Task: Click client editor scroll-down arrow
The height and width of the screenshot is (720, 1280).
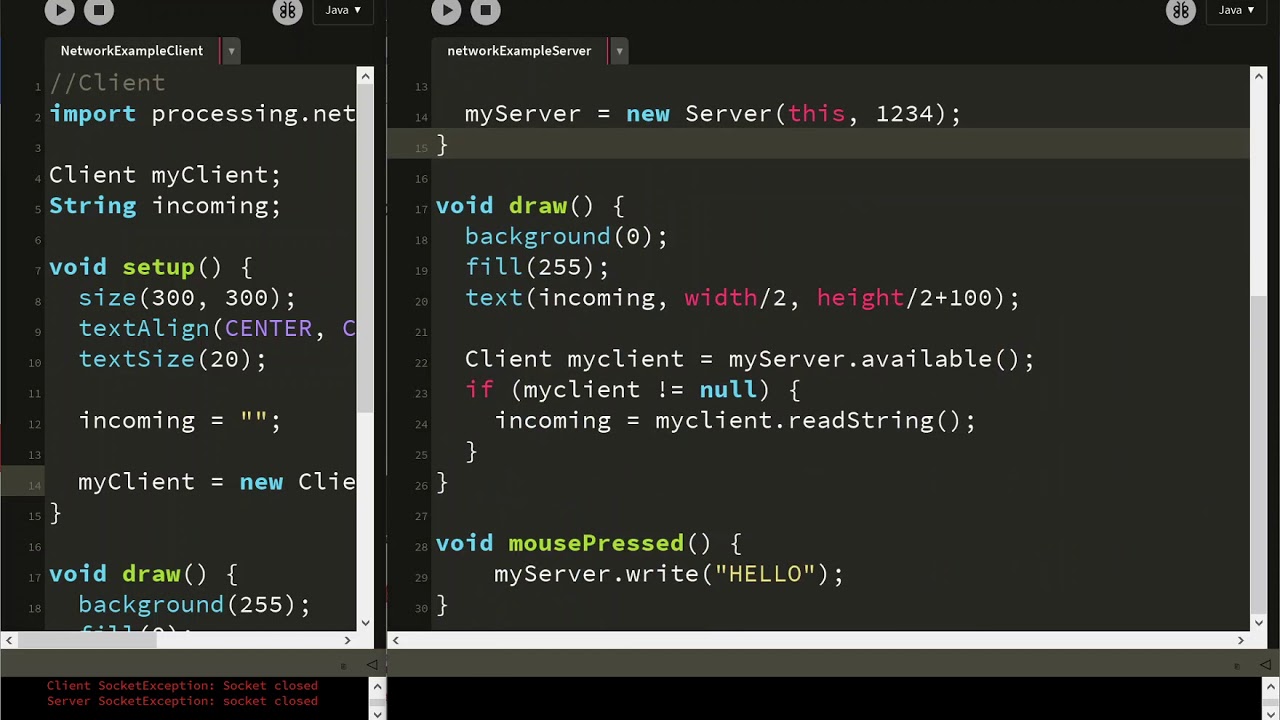Action: (x=365, y=621)
